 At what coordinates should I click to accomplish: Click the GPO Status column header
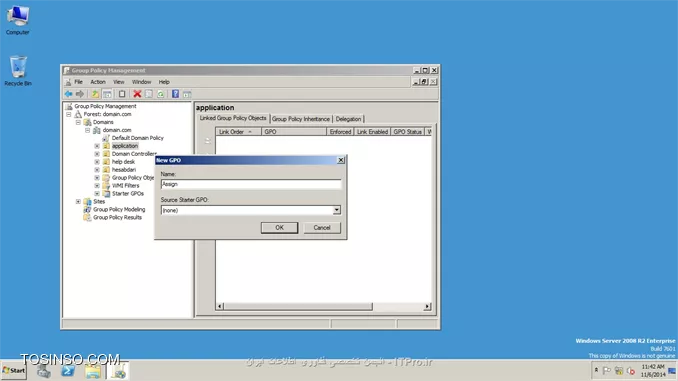click(407, 131)
